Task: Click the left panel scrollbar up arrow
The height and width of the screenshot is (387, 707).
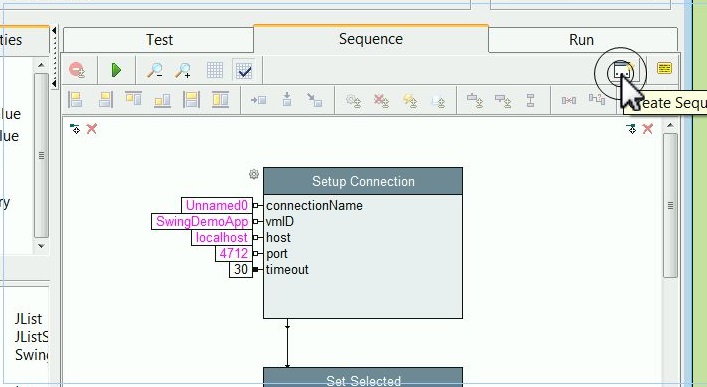Action: click(x=41, y=65)
